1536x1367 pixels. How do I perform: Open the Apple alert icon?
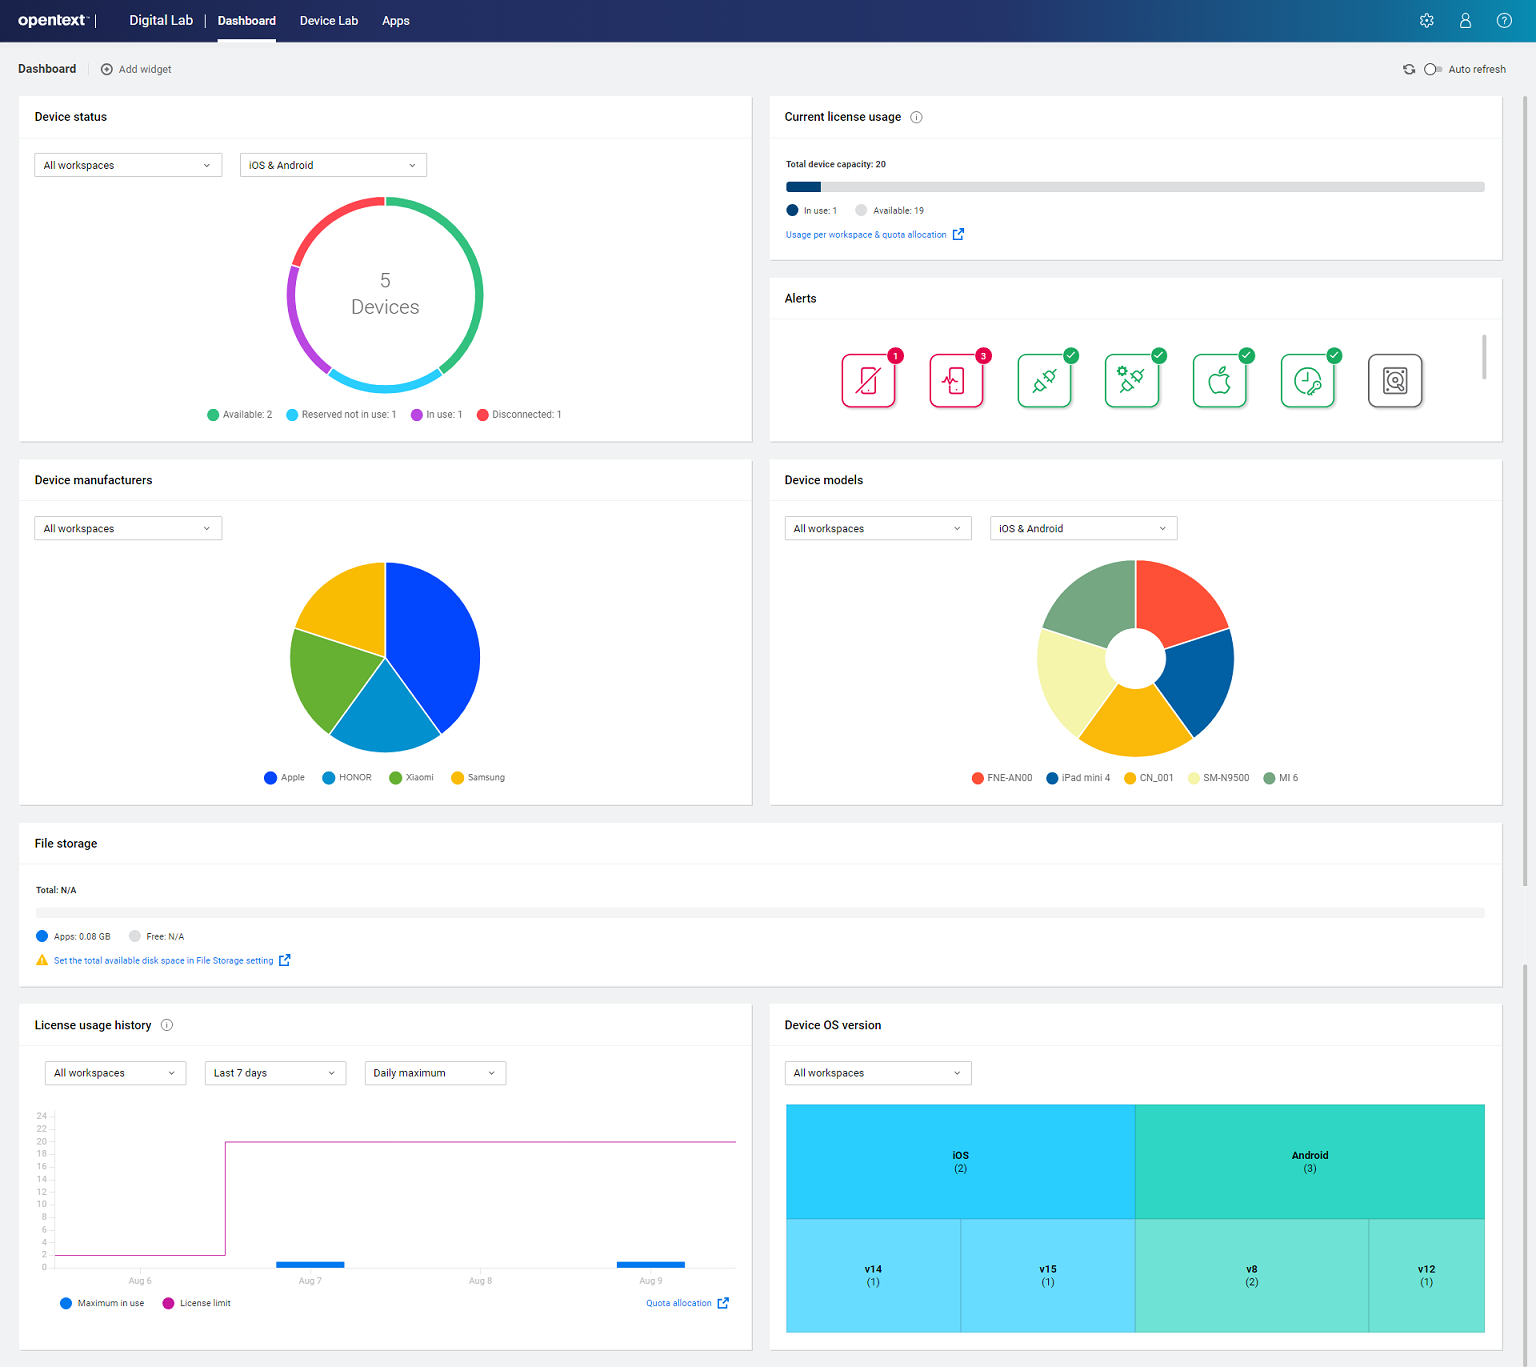[1219, 381]
